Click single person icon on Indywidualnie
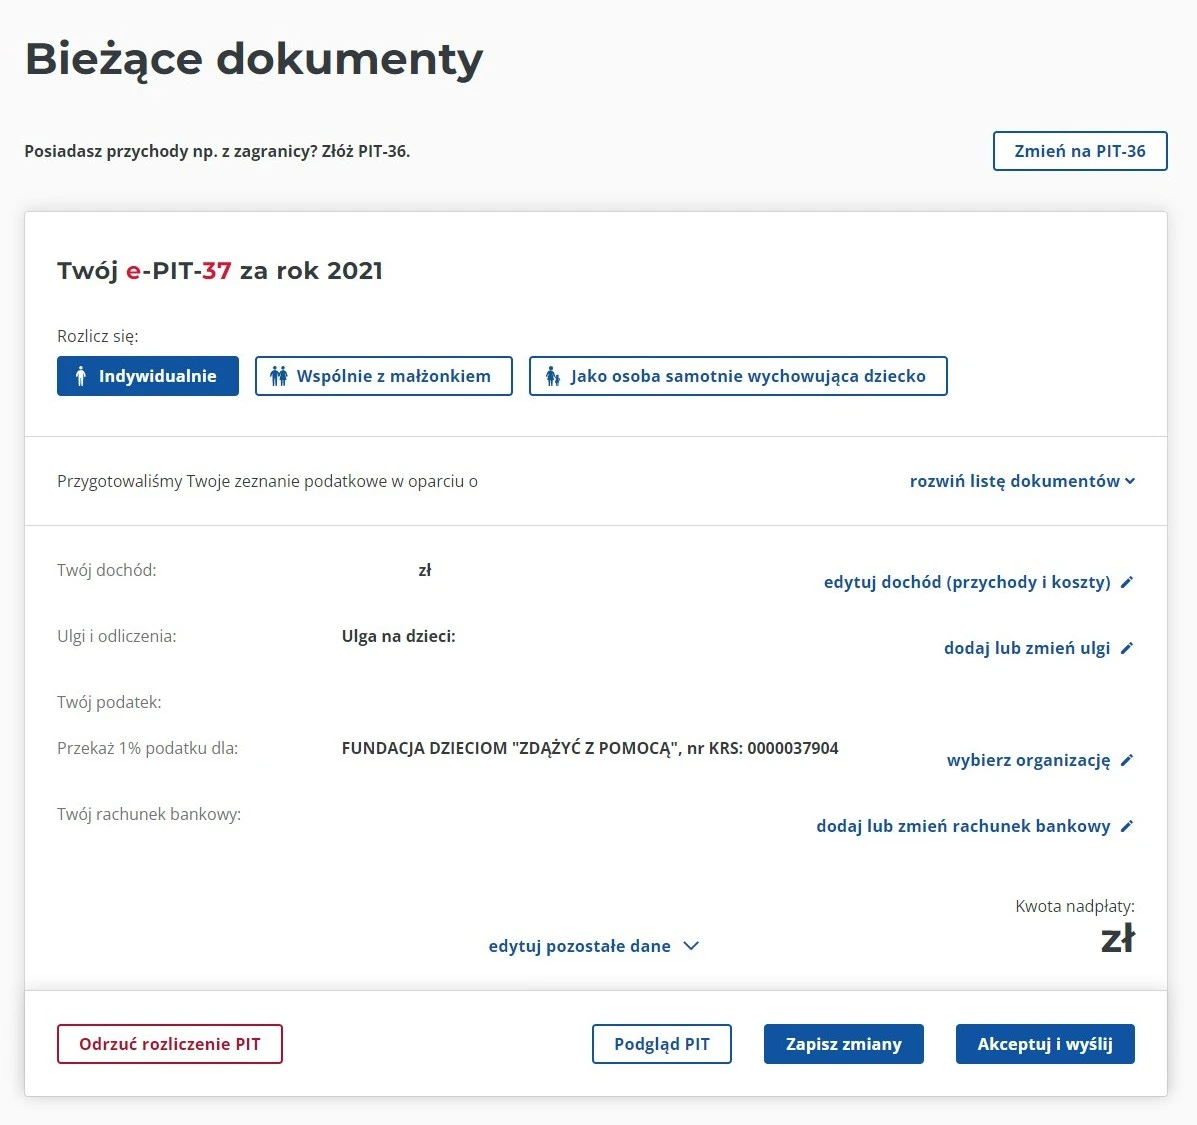Viewport: 1197px width, 1125px height. point(81,376)
